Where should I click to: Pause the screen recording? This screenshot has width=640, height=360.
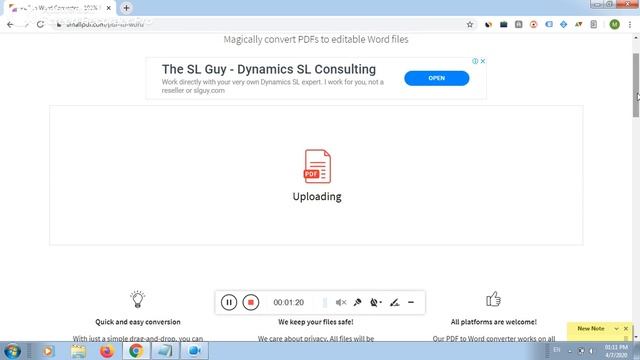click(229, 302)
